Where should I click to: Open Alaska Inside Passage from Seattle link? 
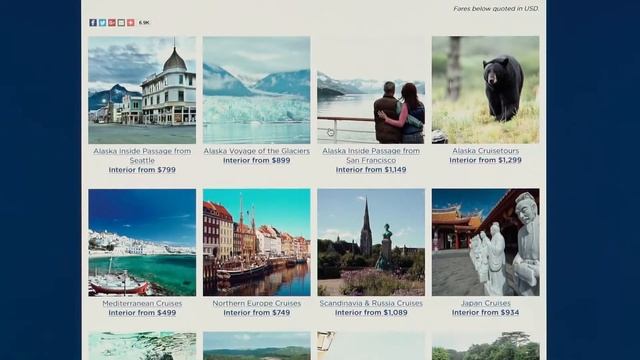click(x=142, y=156)
